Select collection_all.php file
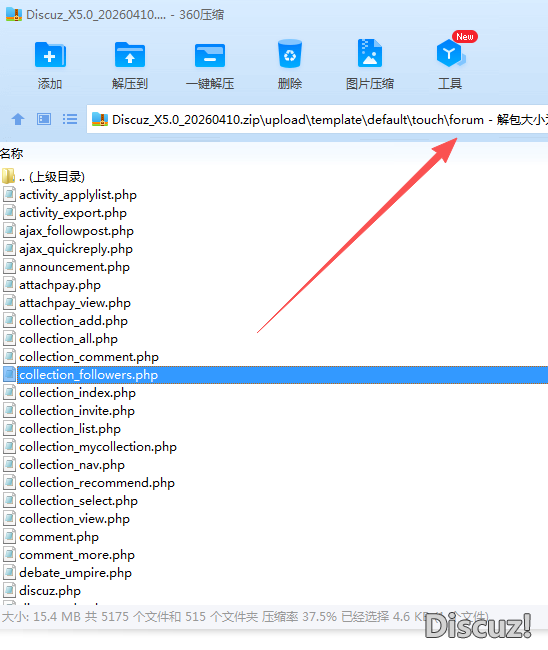 [x=68, y=339]
